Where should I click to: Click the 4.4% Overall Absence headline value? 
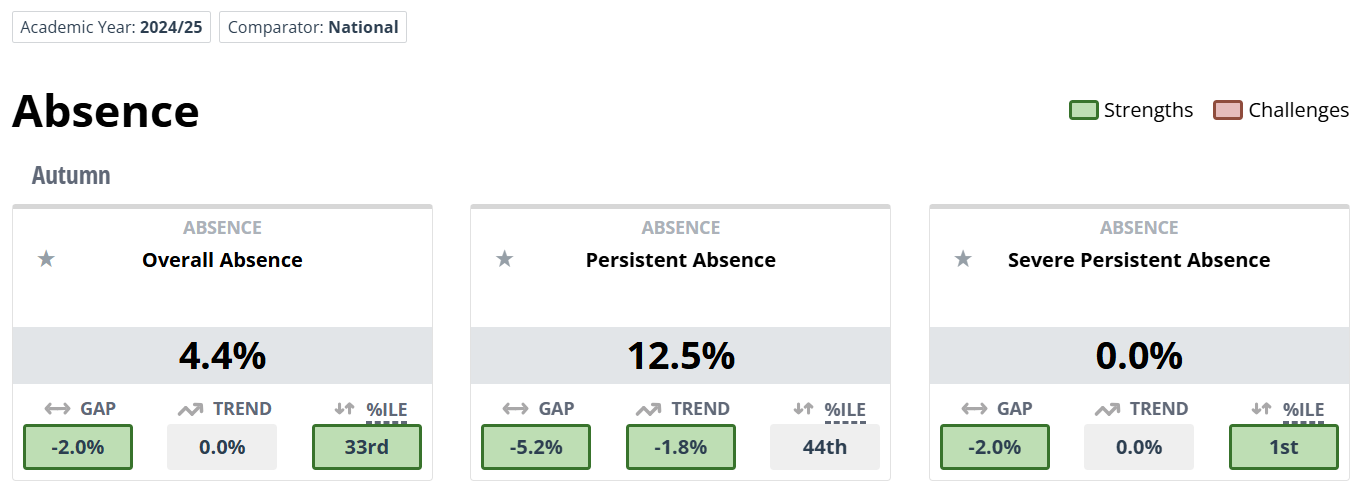click(222, 356)
